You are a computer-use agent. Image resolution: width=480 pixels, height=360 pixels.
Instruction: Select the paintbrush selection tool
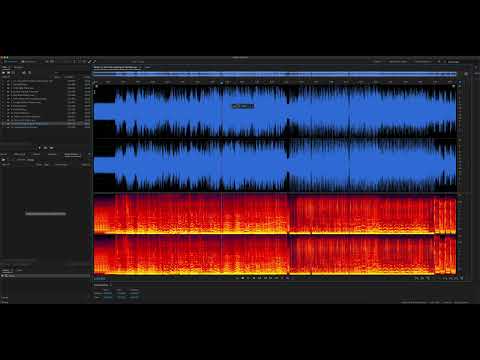click(x=90, y=62)
